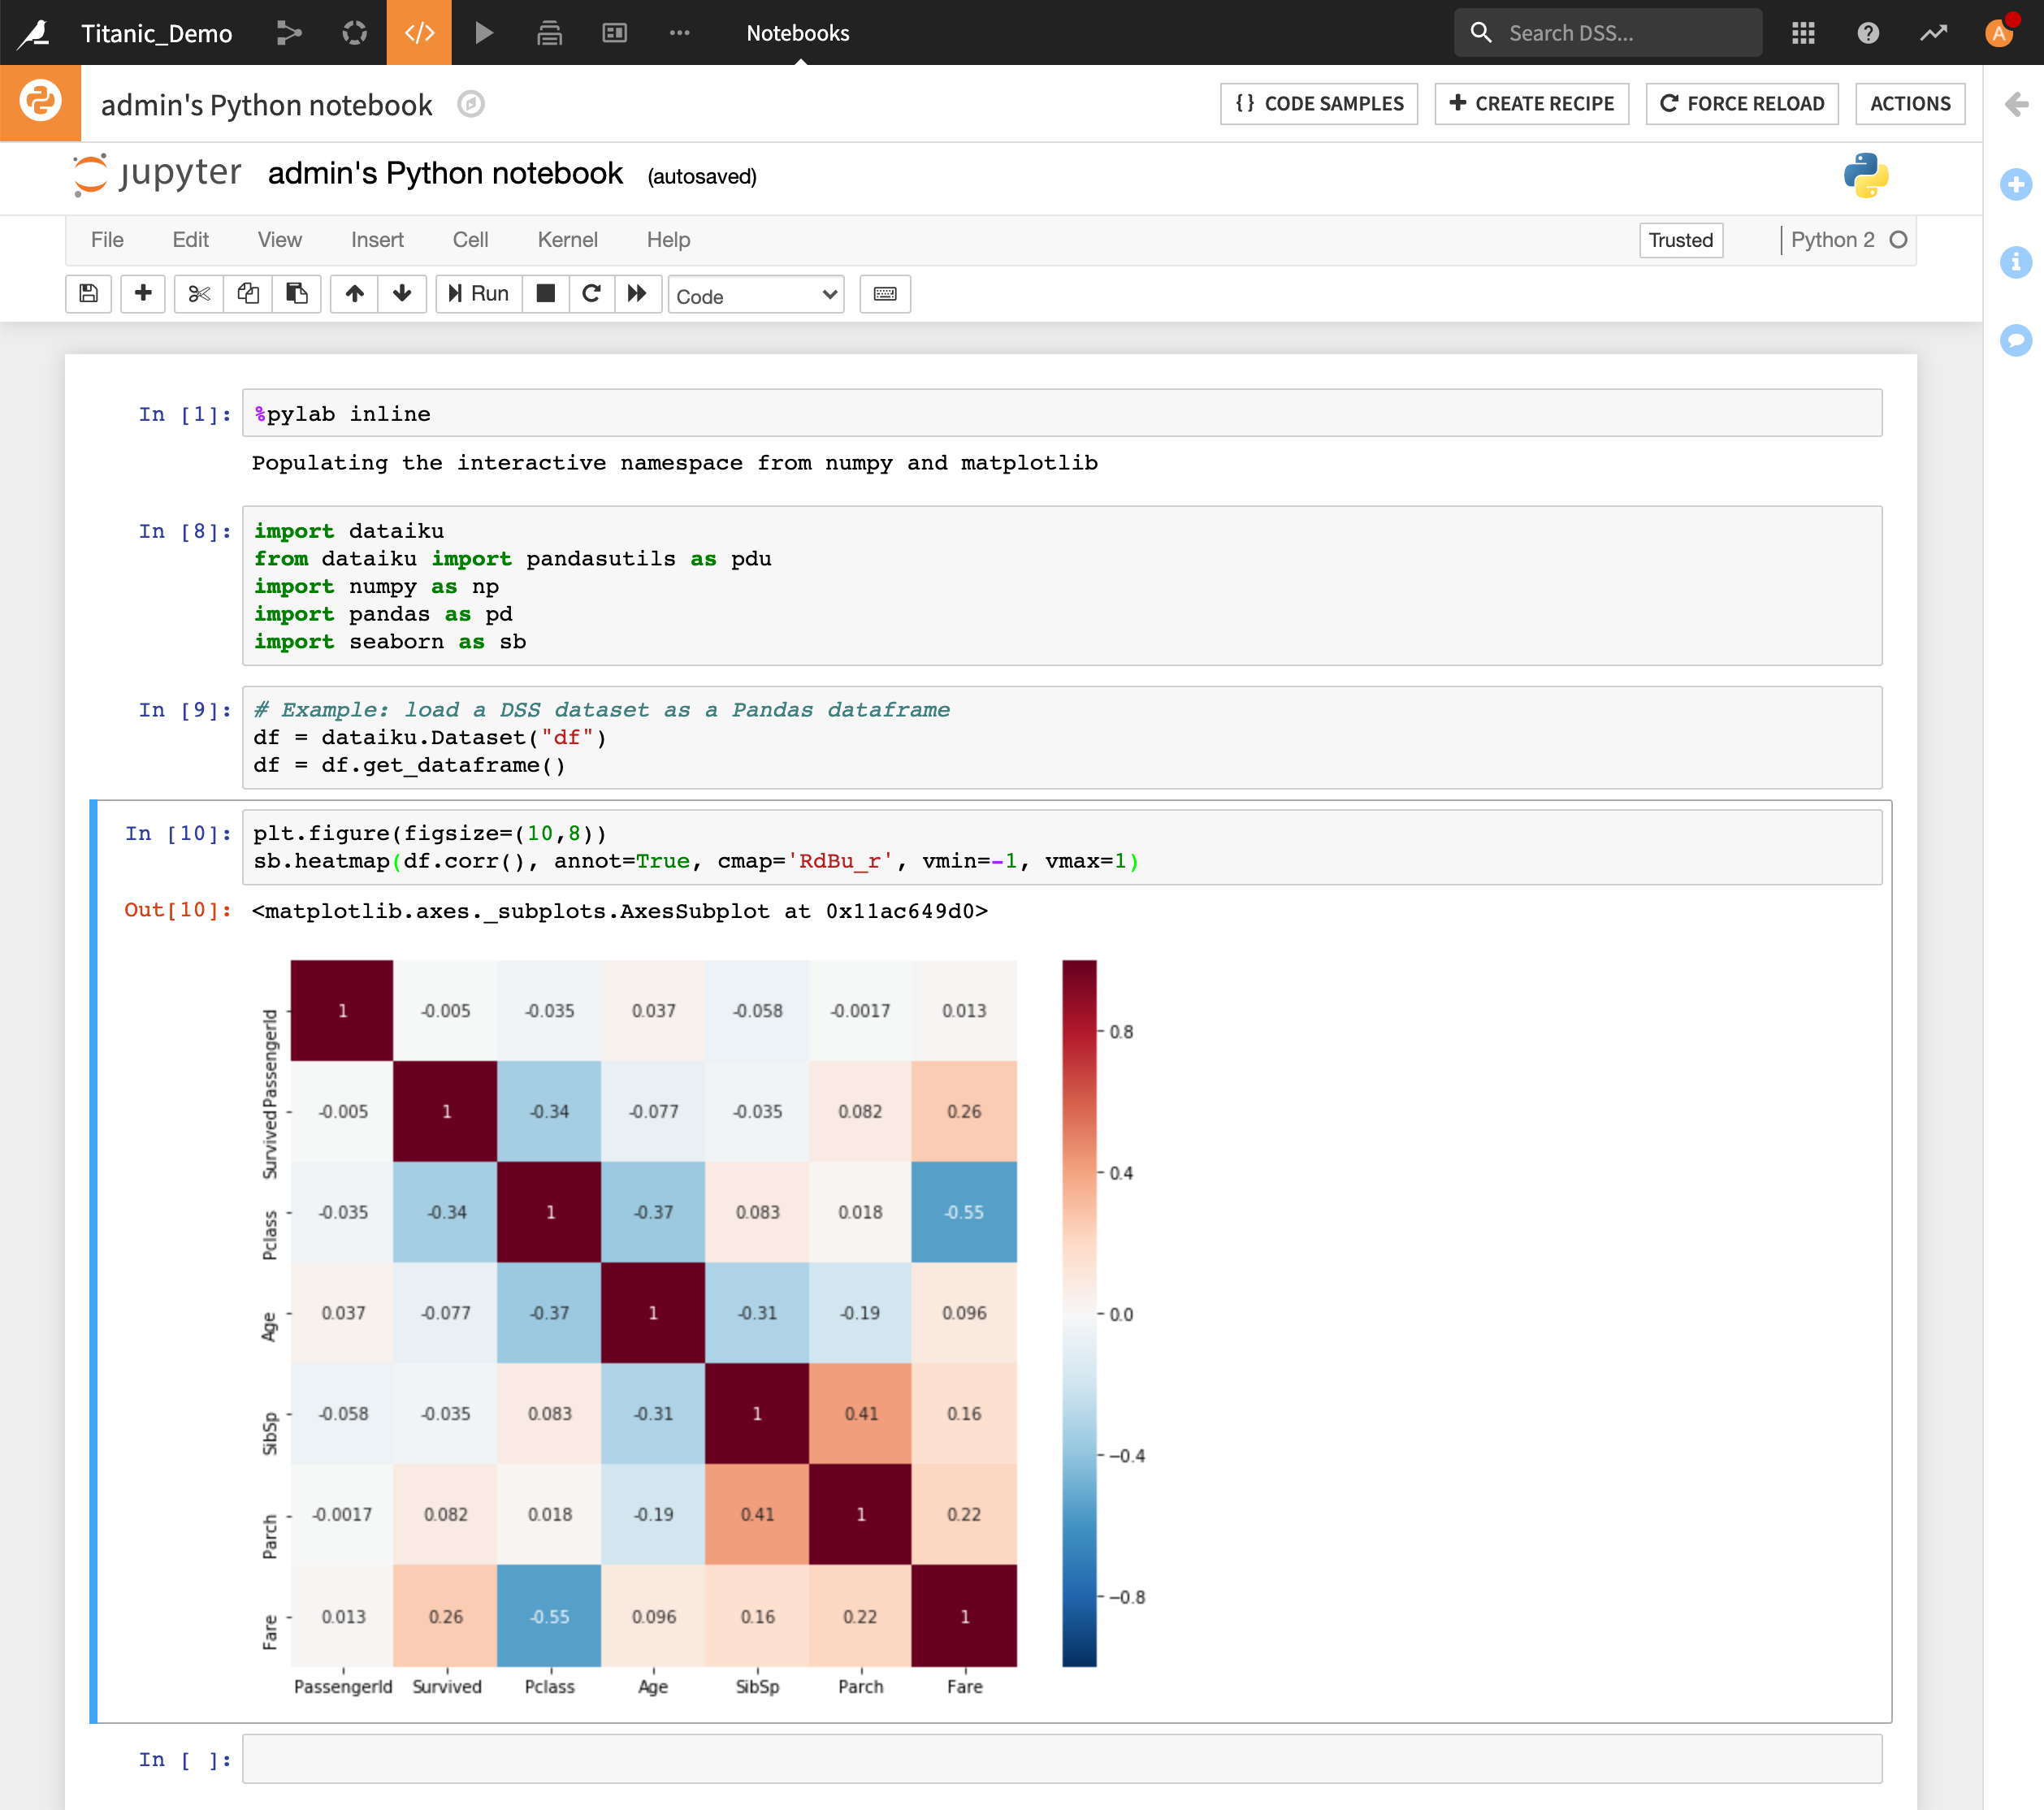The height and width of the screenshot is (1810, 2044).
Task: Move selected cell up arrow icon
Action: click(x=354, y=294)
